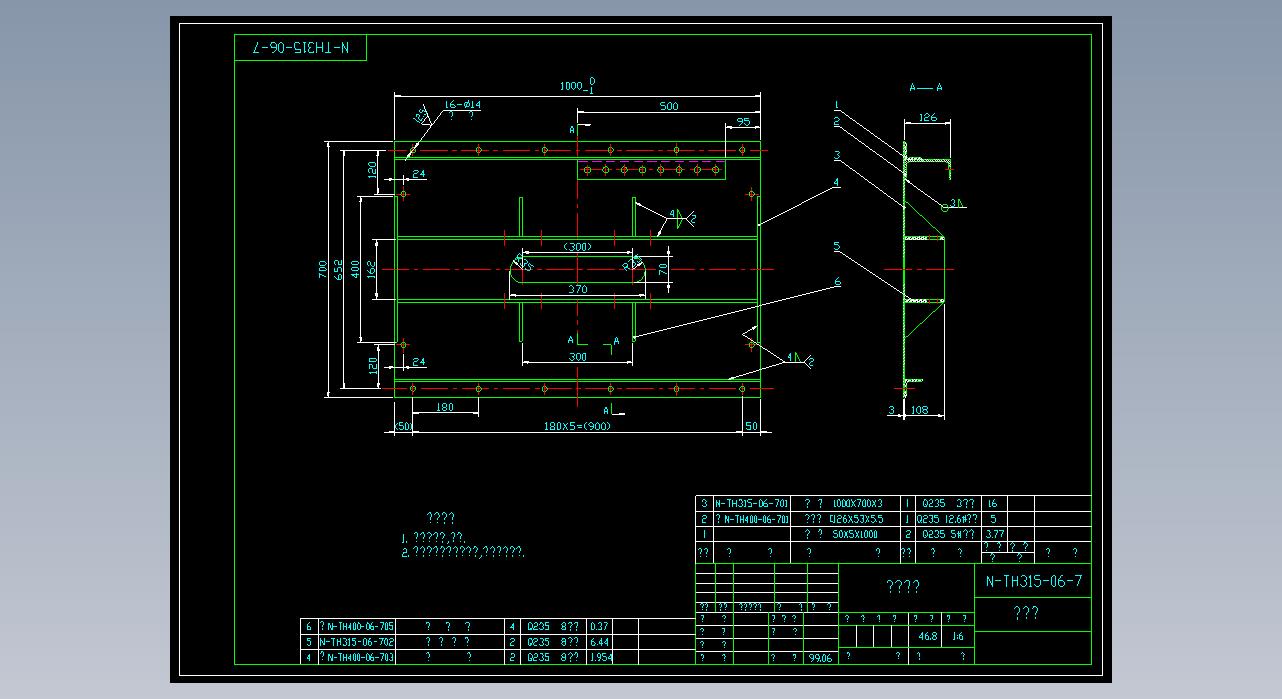The width and height of the screenshot is (1282, 699).
Task: Click the 46.8 weight value in title block
Action: [x=927, y=636]
